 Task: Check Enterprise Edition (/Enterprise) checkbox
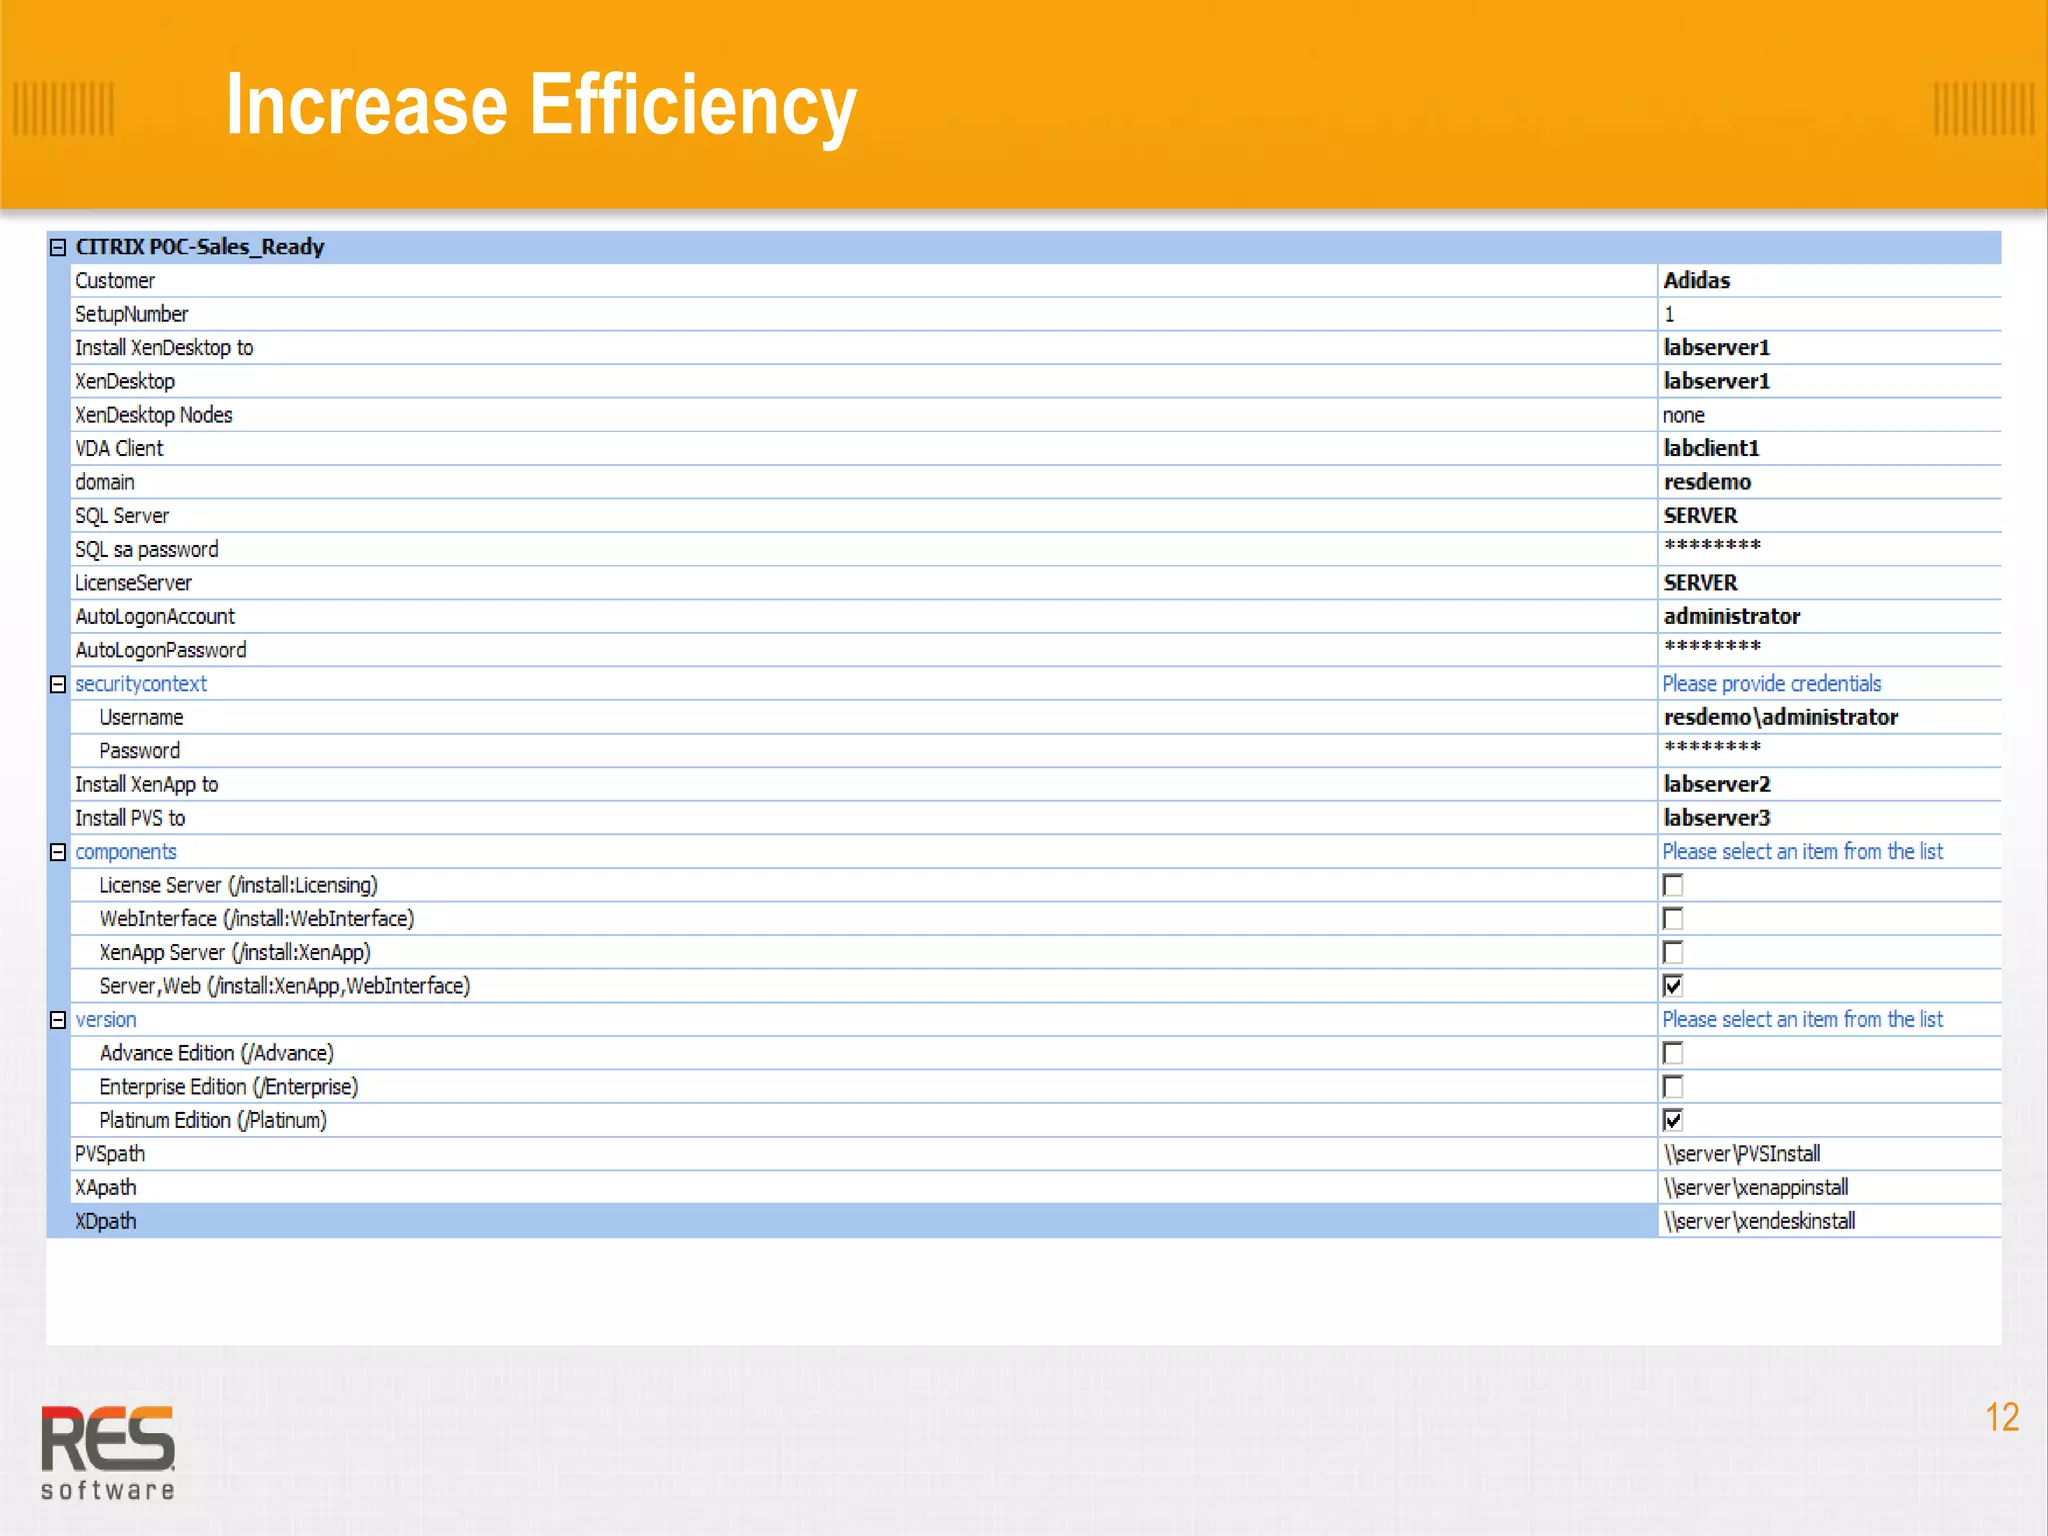pyautogui.click(x=1673, y=1087)
